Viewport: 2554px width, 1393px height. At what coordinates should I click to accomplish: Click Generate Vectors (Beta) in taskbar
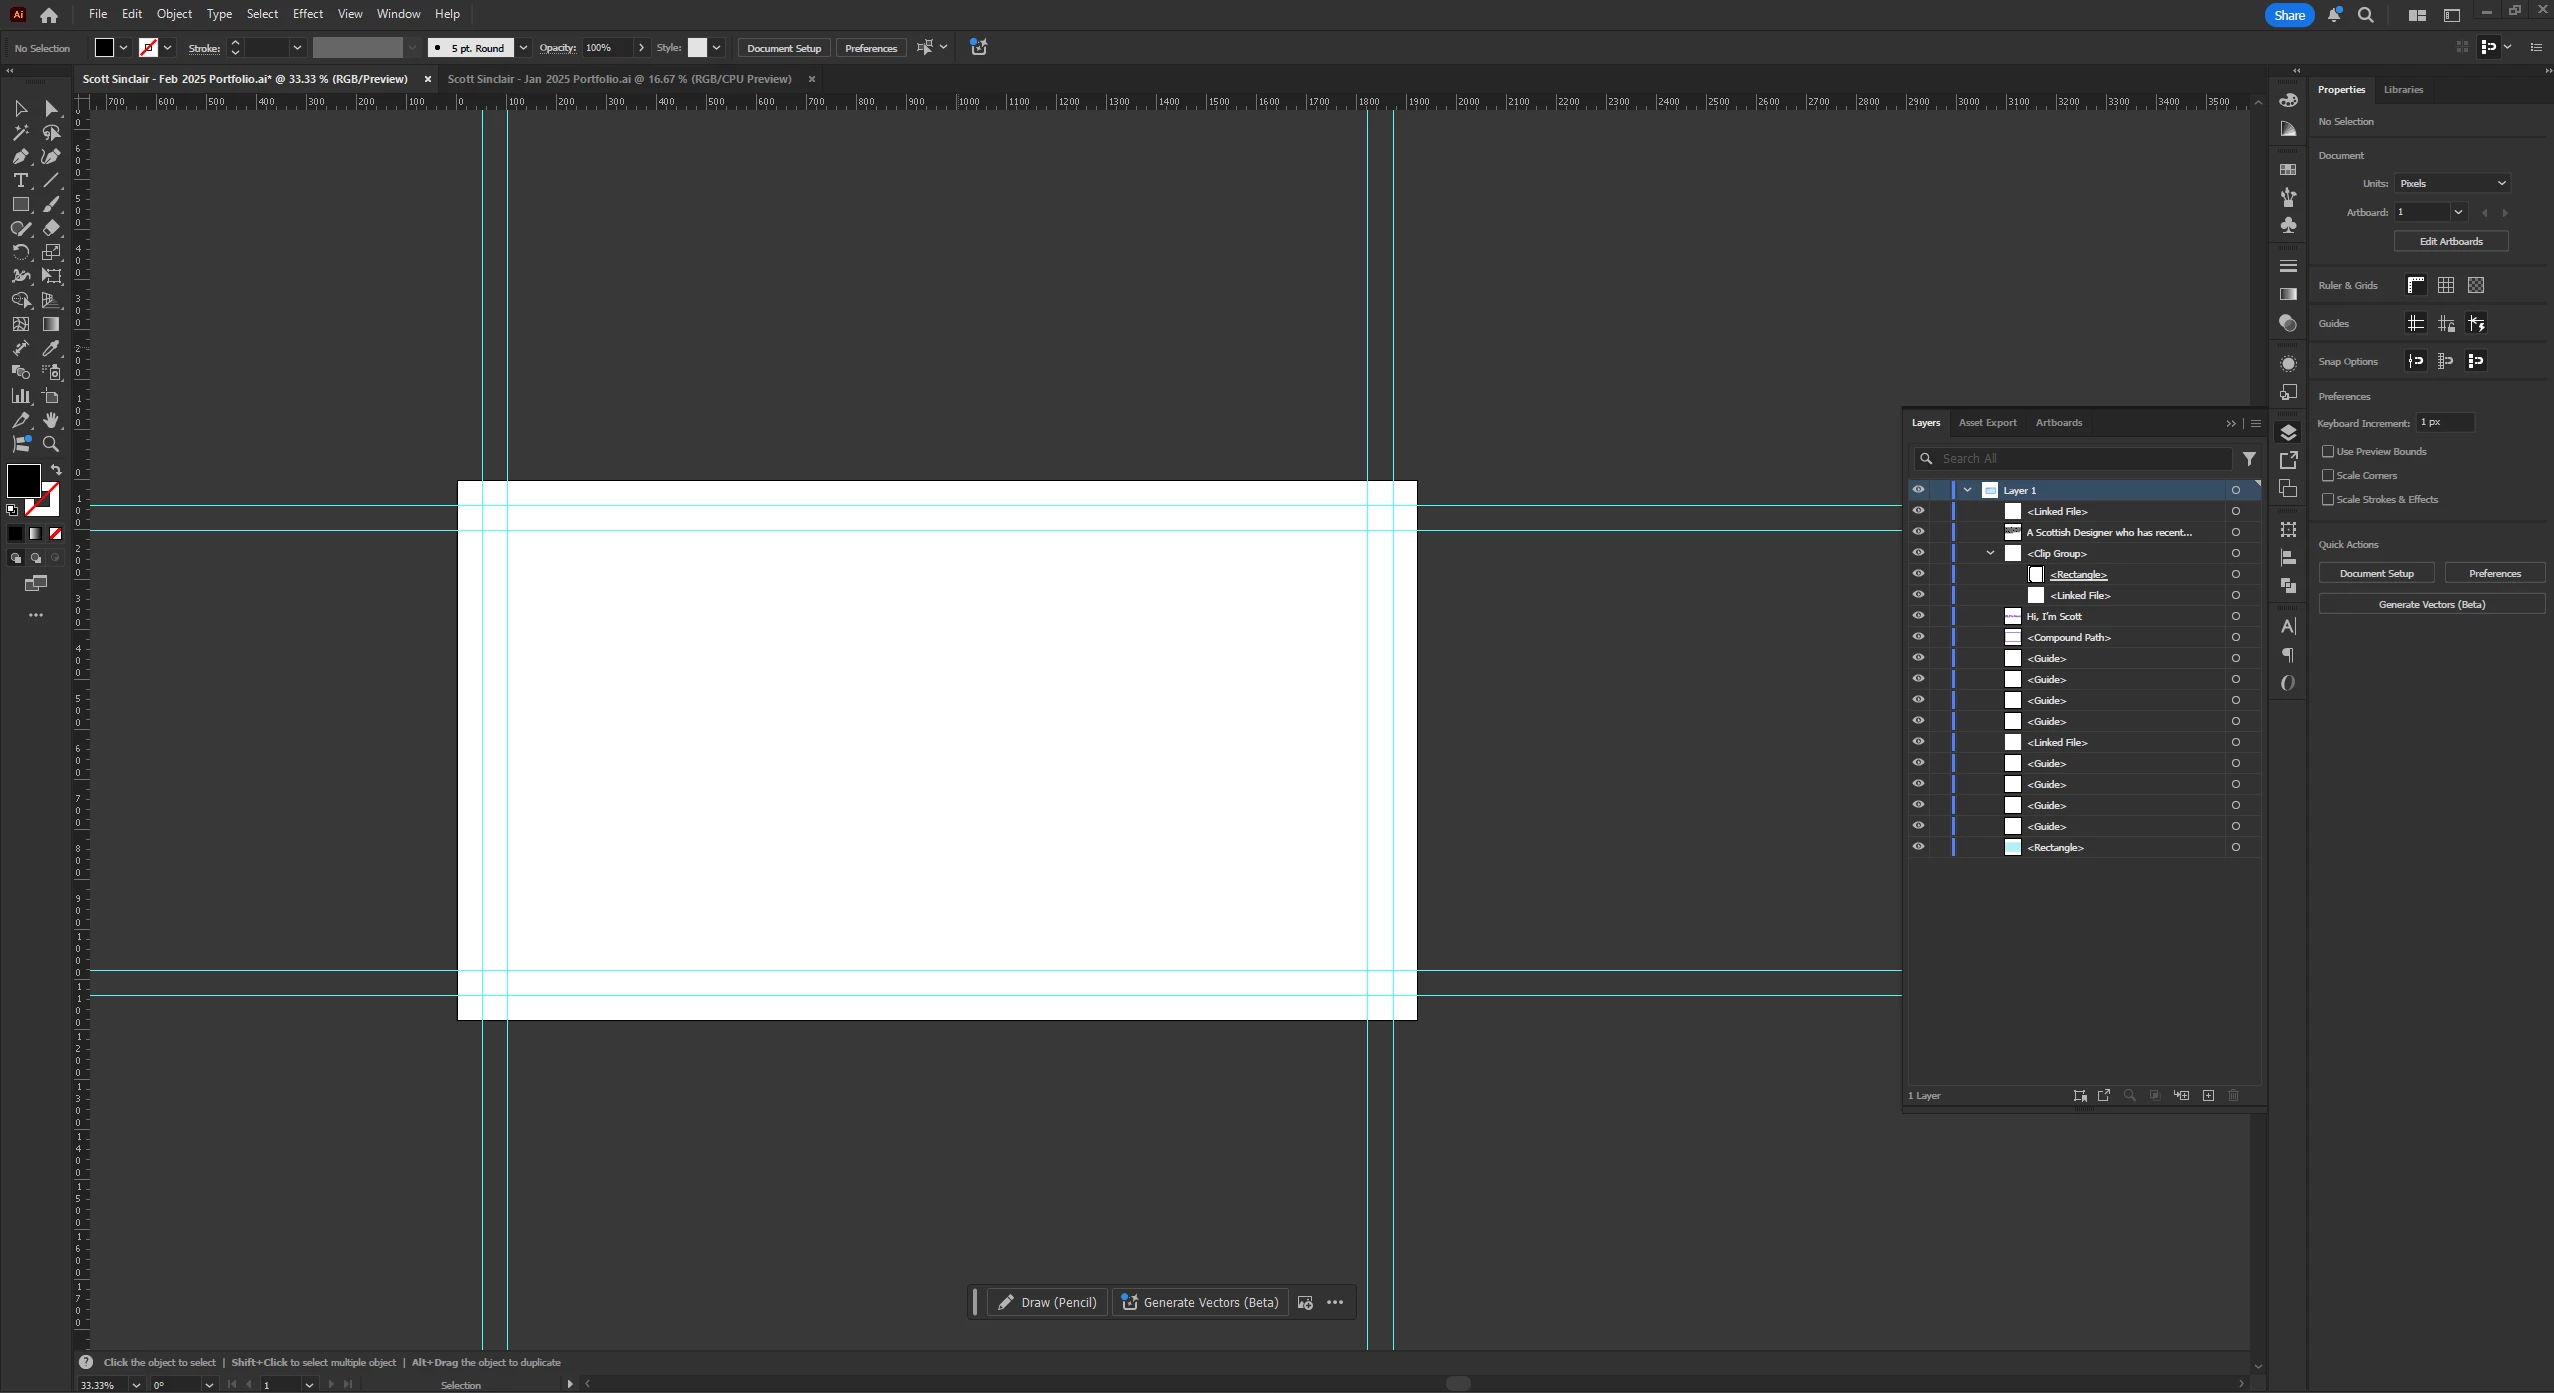(1200, 1302)
